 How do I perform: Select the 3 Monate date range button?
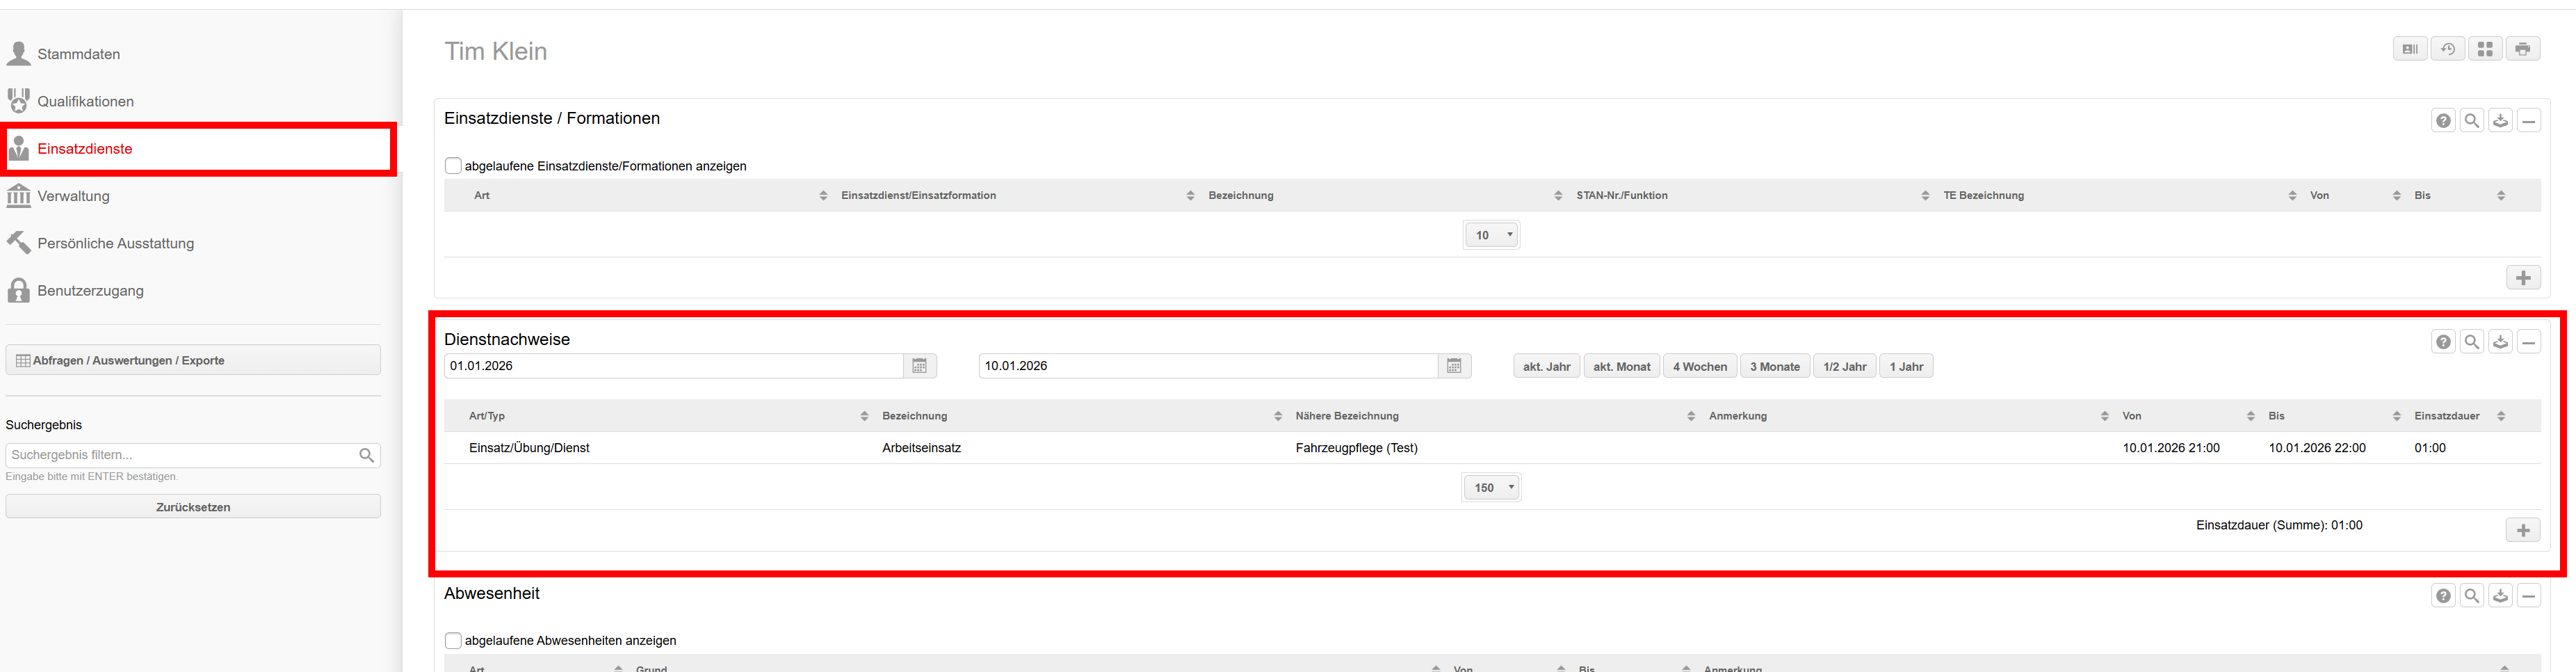(1774, 366)
